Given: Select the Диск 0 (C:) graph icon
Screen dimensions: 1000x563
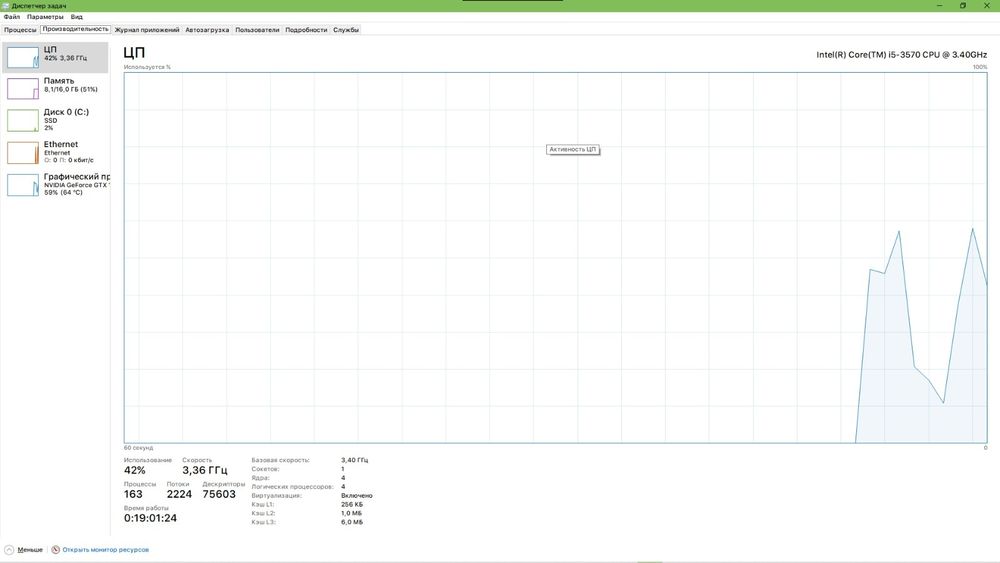Looking at the screenshot, I should coord(23,121).
